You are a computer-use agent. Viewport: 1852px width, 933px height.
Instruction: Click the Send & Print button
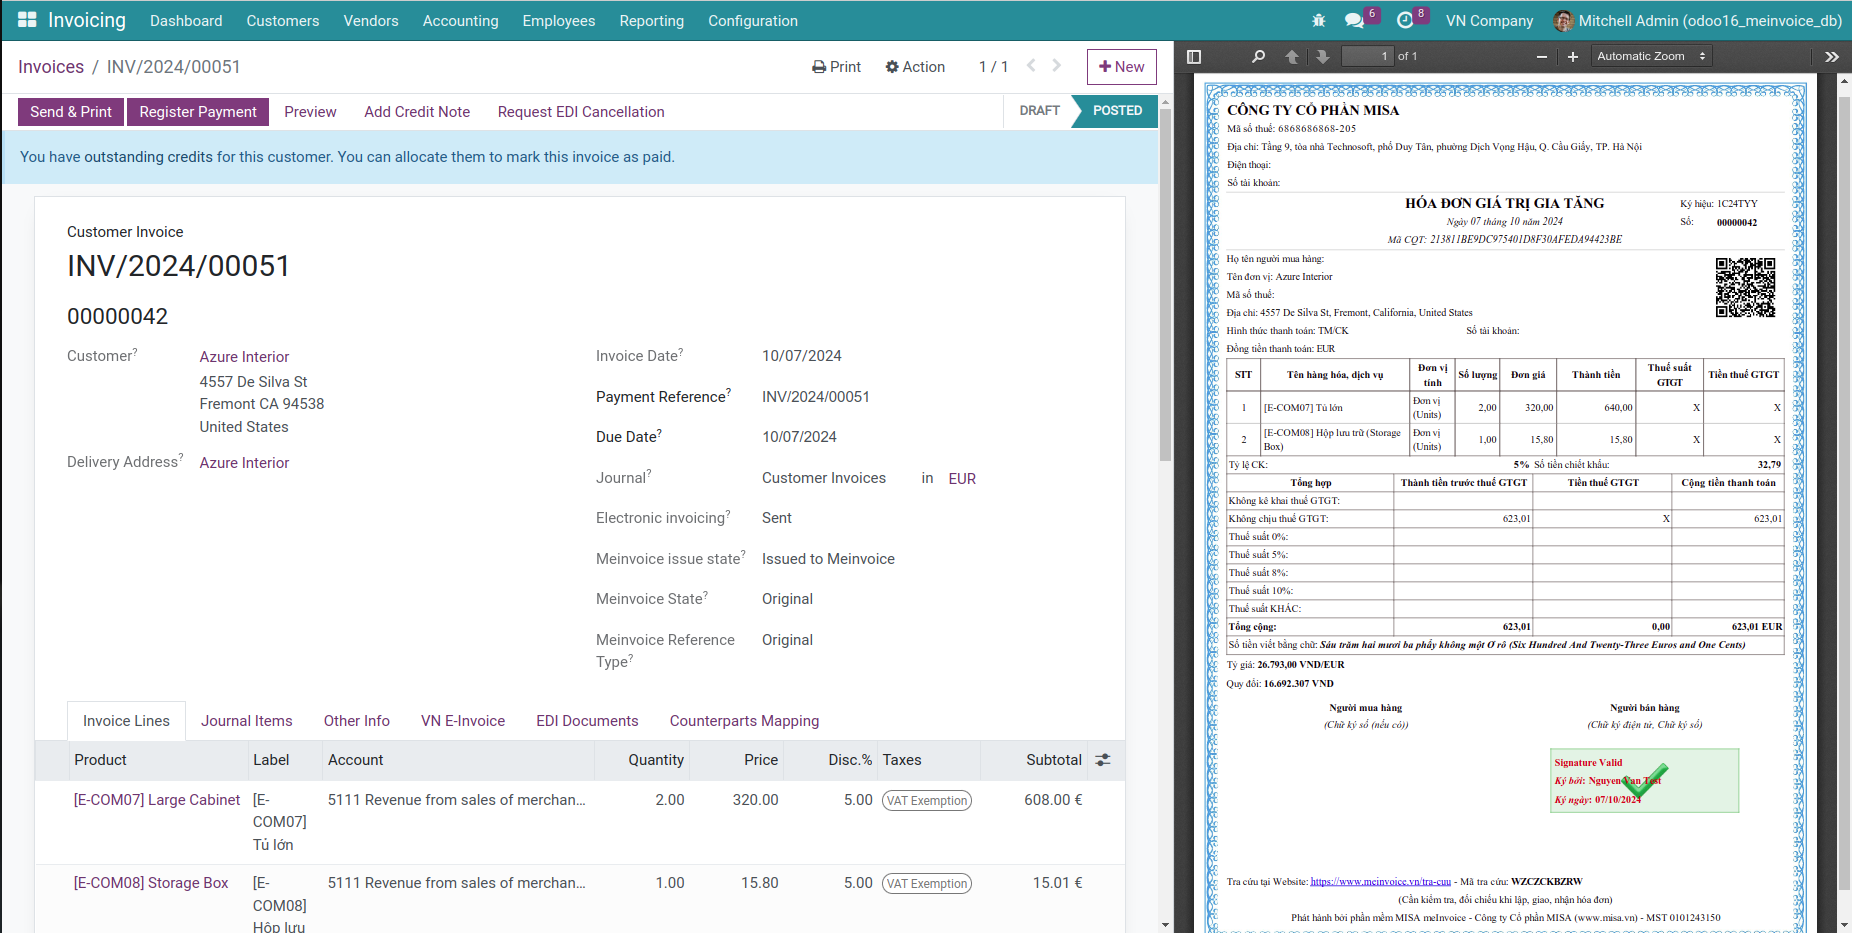(69, 111)
